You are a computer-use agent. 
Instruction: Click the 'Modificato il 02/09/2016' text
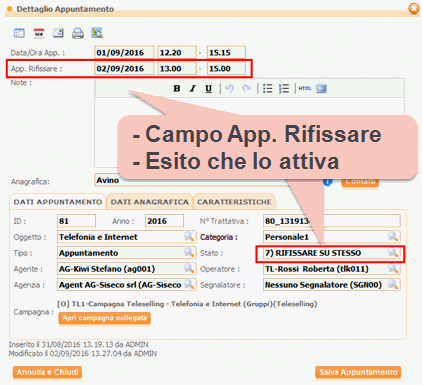[x=83, y=354]
